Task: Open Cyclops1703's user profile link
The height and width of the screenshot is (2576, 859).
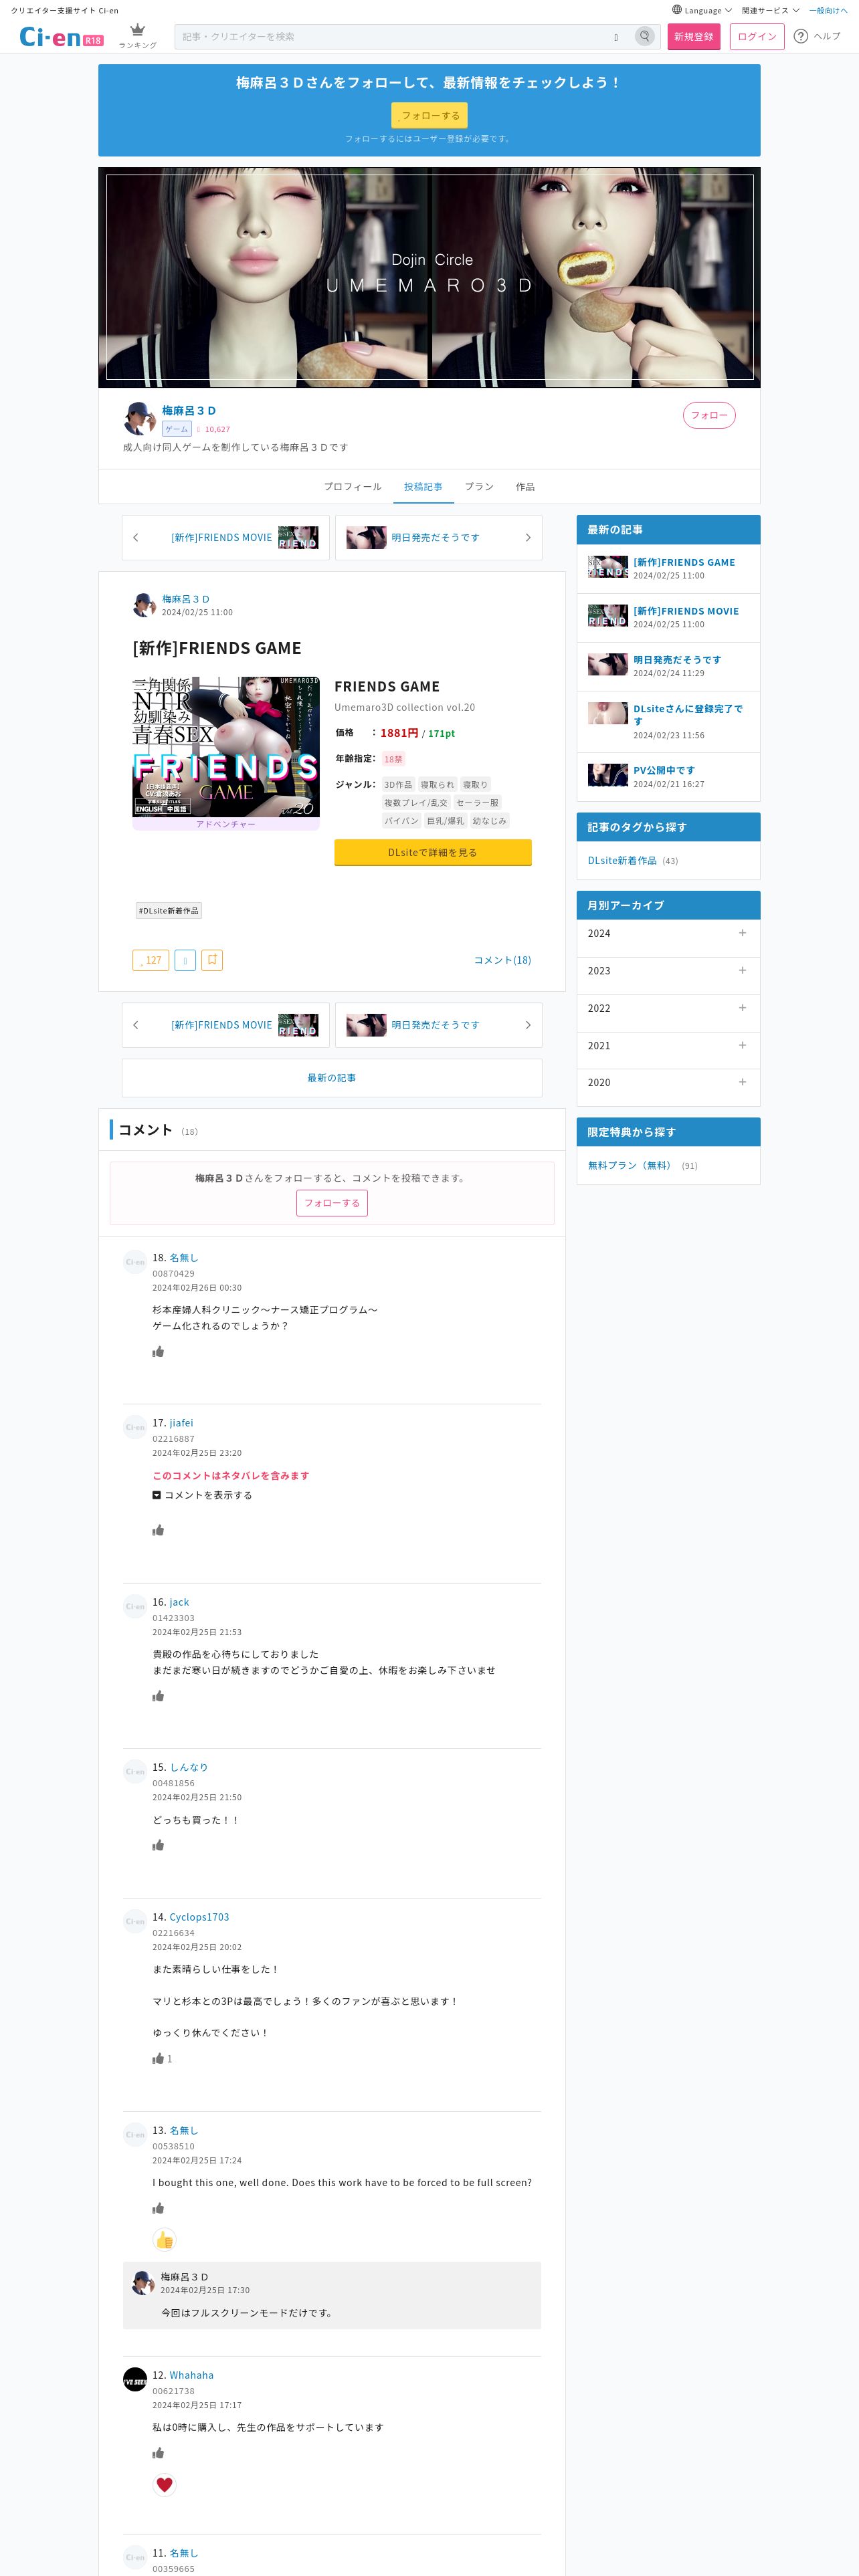Action: point(199,1917)
